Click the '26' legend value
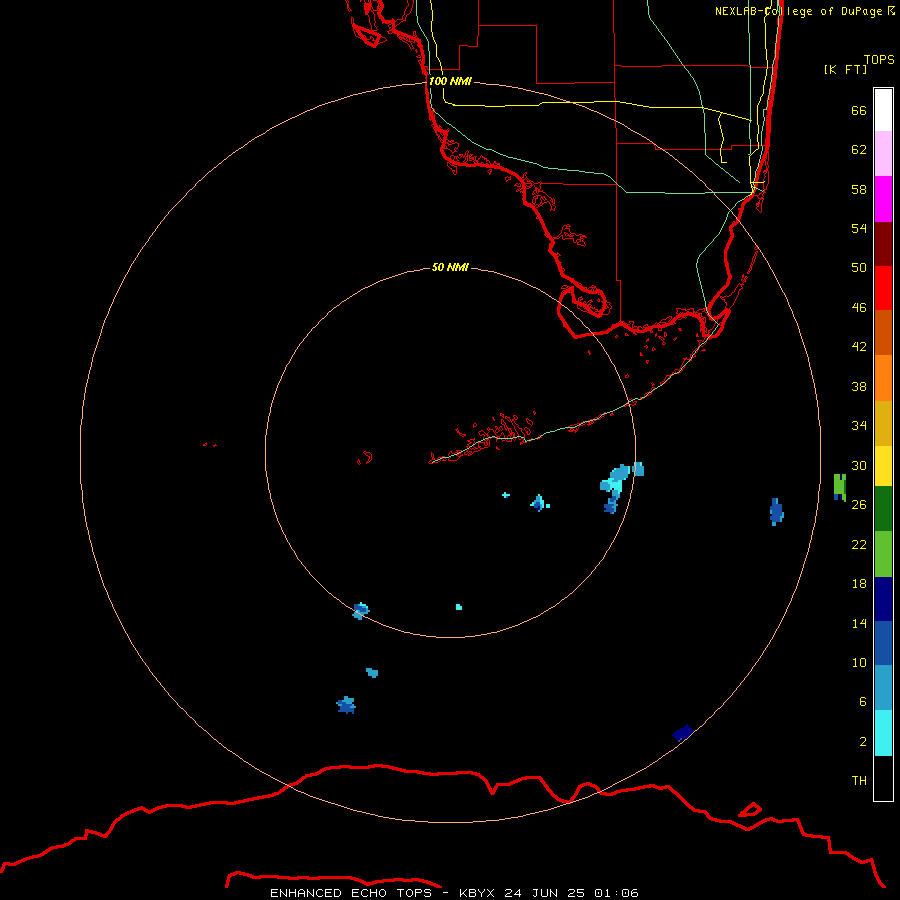Image resolution: width=900 pixels, height=900 pixels. [x=859, y=505]
